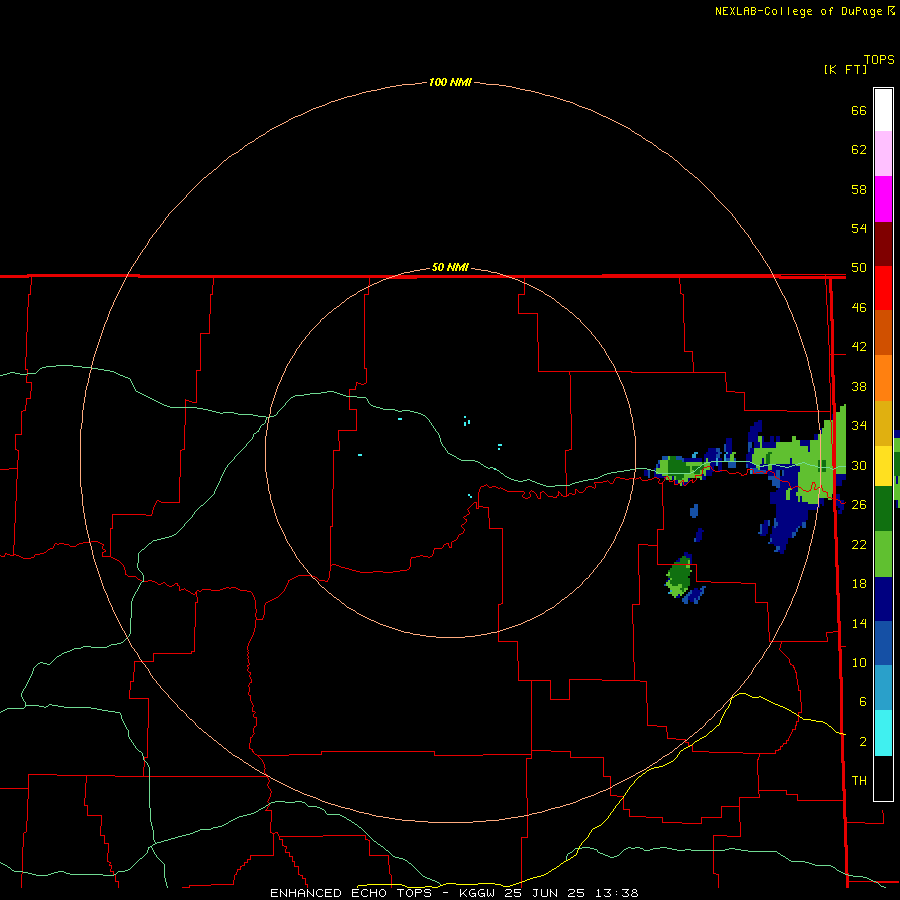Click the '25 JUN 25 13:38' timestamp
Screen dimensions: 900x900
point(572,893)
